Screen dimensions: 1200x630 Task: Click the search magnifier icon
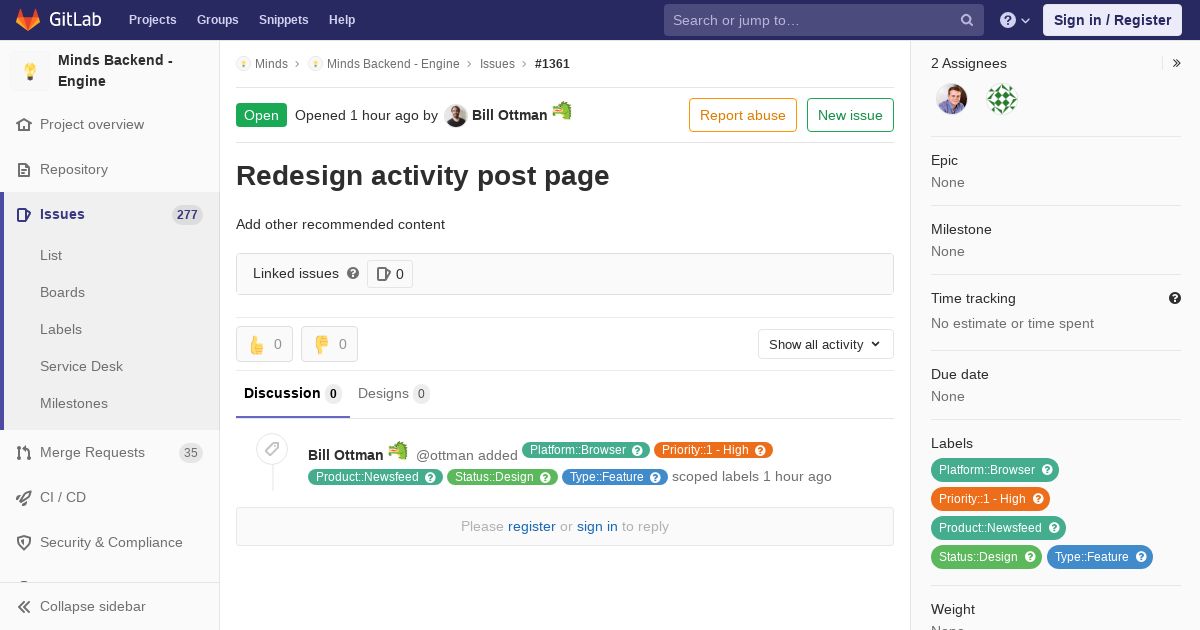[x=967, y=20]
